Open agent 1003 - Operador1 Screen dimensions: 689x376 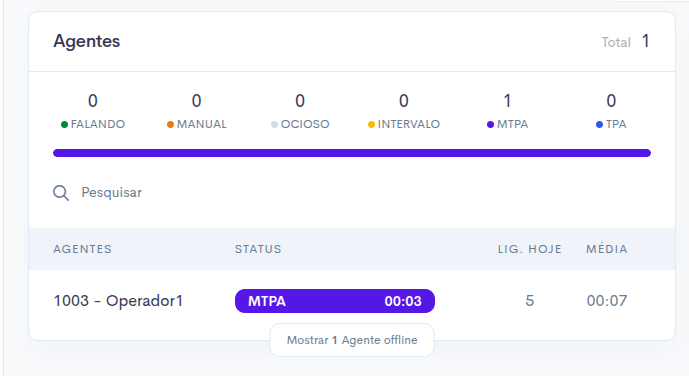[x=118, y=301]
